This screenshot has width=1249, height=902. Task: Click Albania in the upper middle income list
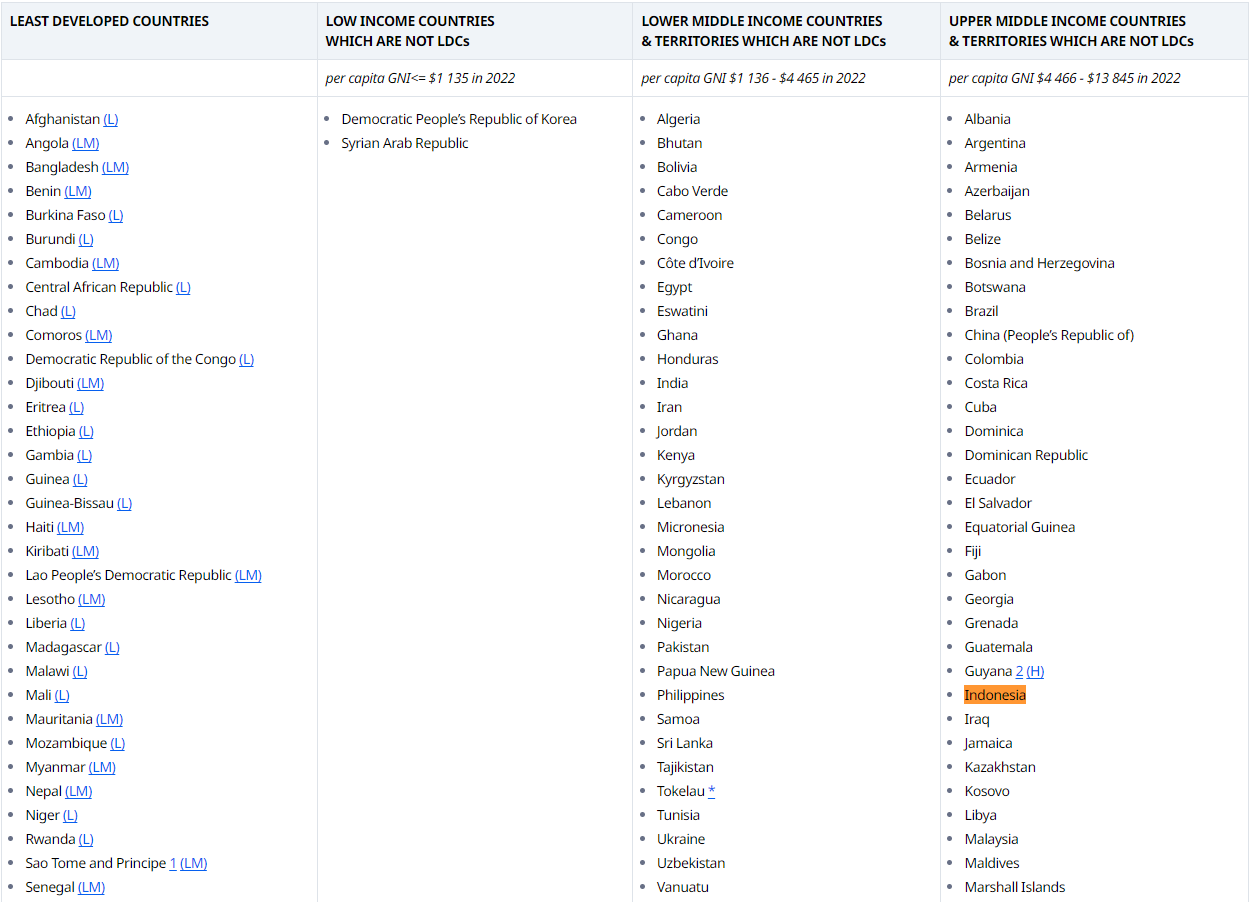pyautogui.click(x=987, y=119)
